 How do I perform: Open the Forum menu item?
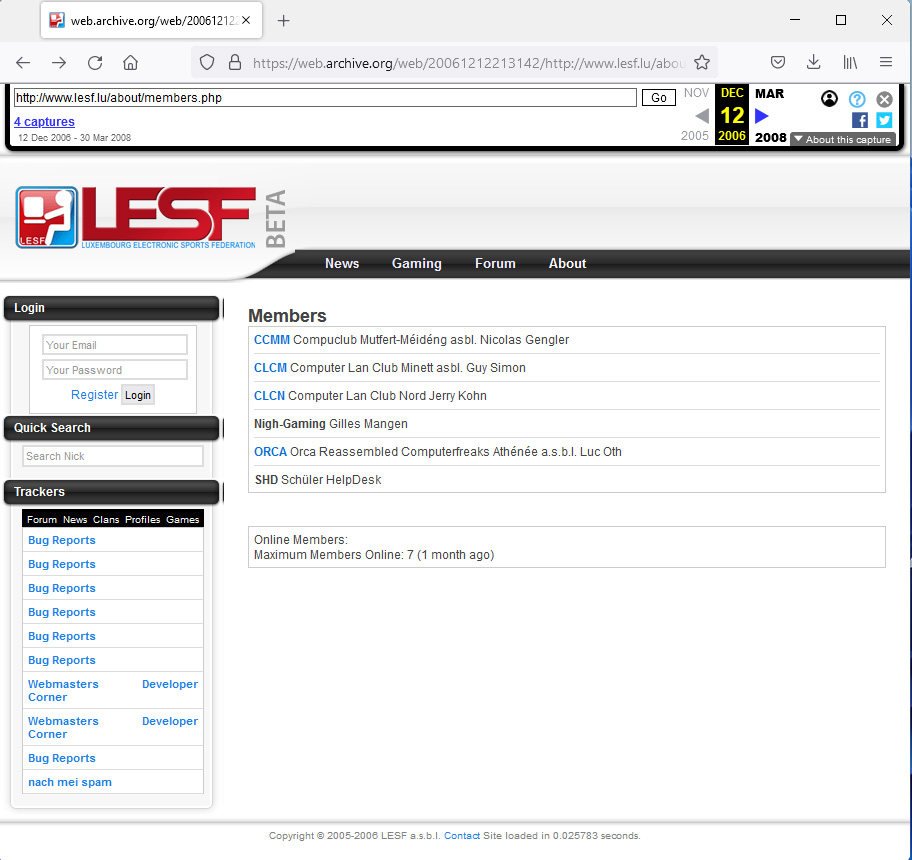[x=495, y=263]
